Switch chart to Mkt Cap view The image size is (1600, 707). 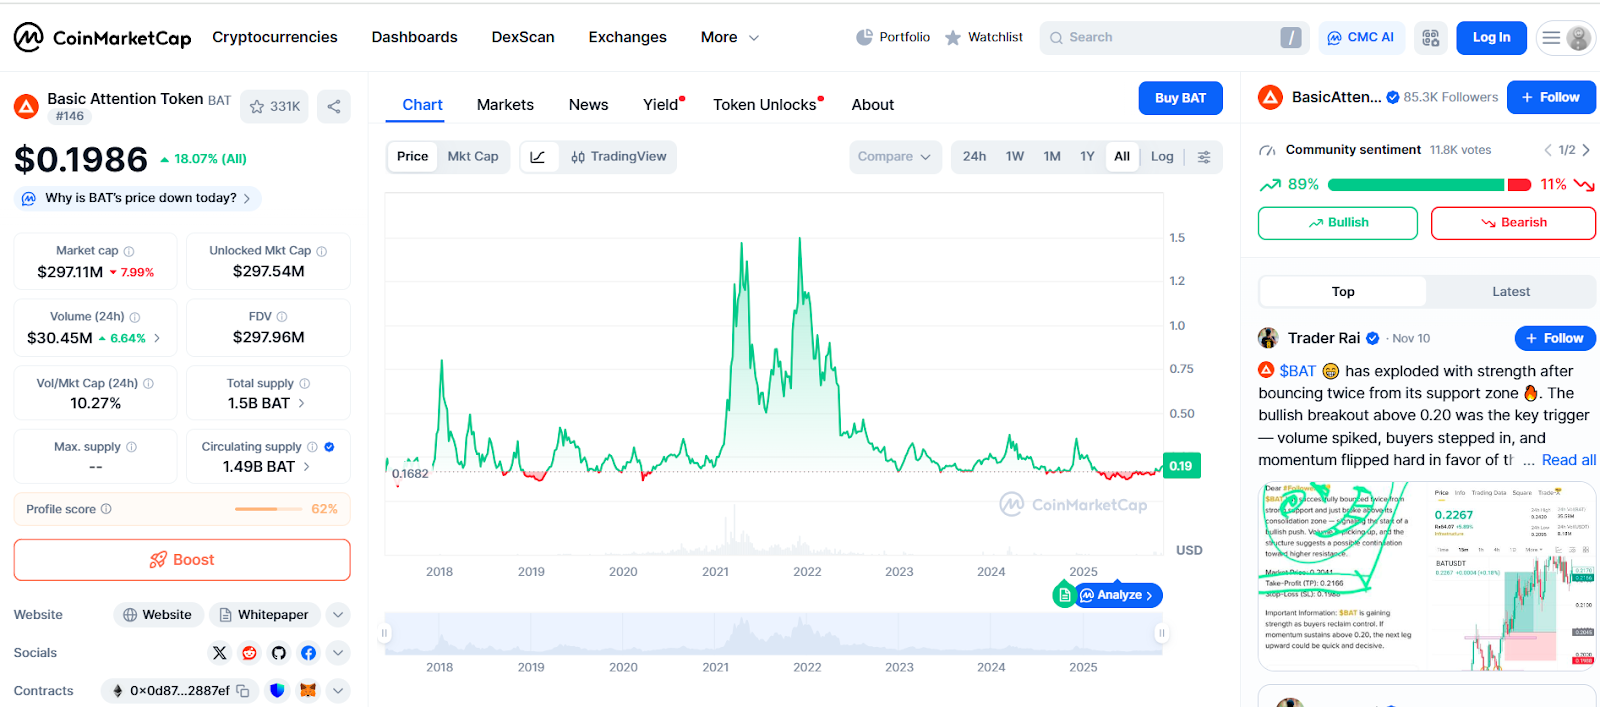[473, 157]
